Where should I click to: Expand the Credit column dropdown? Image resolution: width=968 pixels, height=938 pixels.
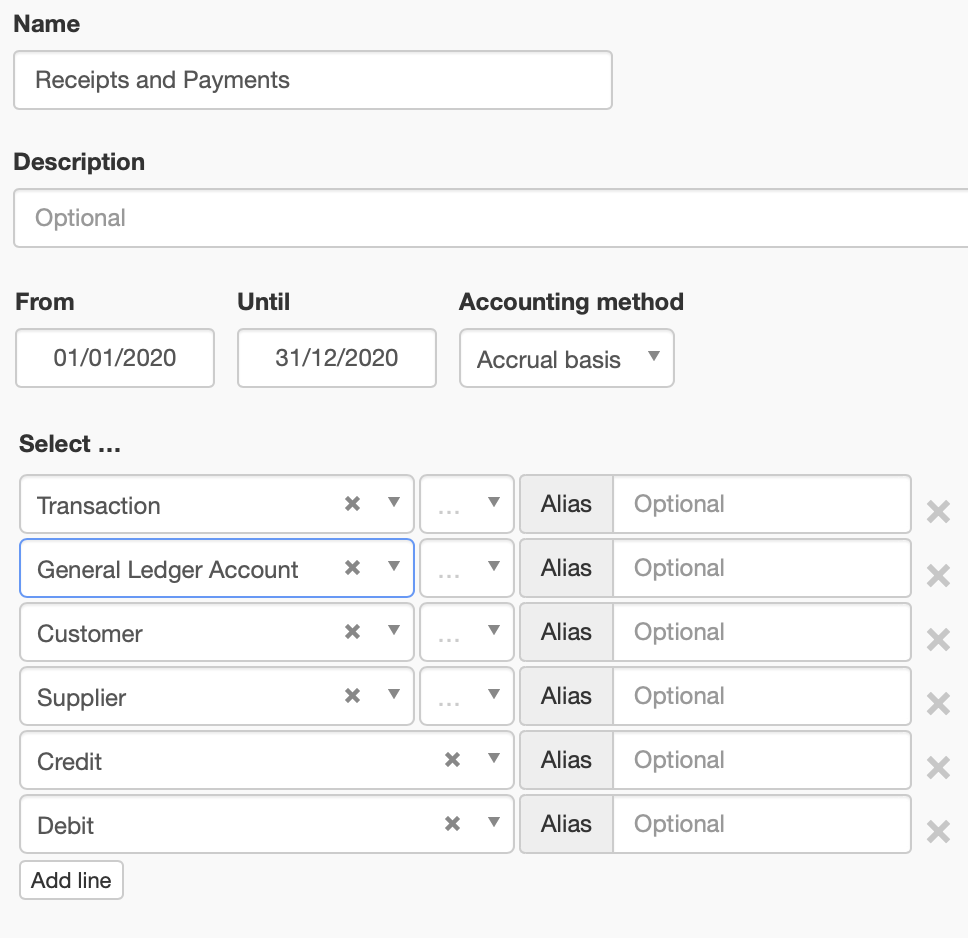pos(494,759)
